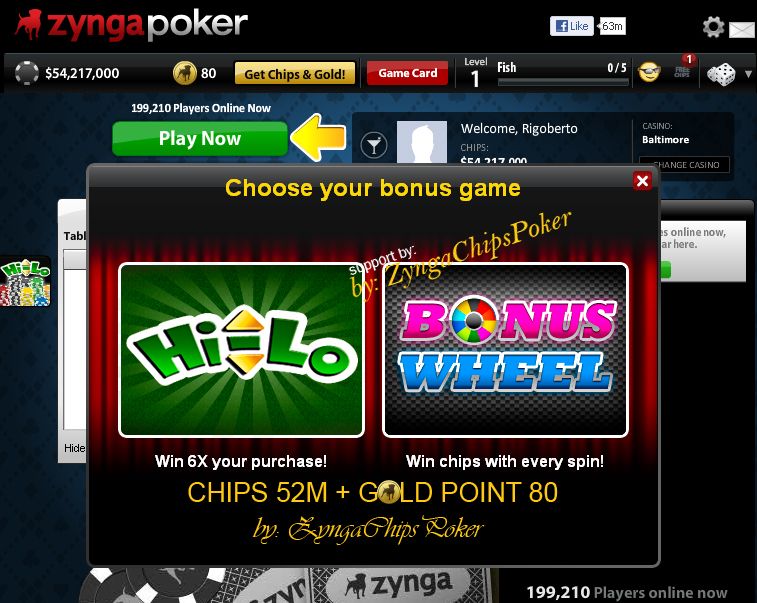Open the mail envelope icon
Image resolution: width=757 pixels, height=603 pixels.
[743, 29]
